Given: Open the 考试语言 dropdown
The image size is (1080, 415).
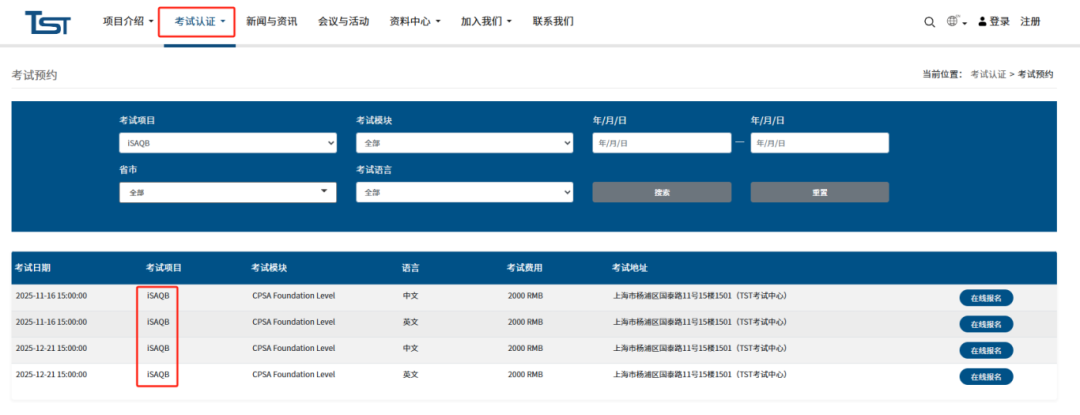Looking at the screenshot, I should [x=464, y=192].
